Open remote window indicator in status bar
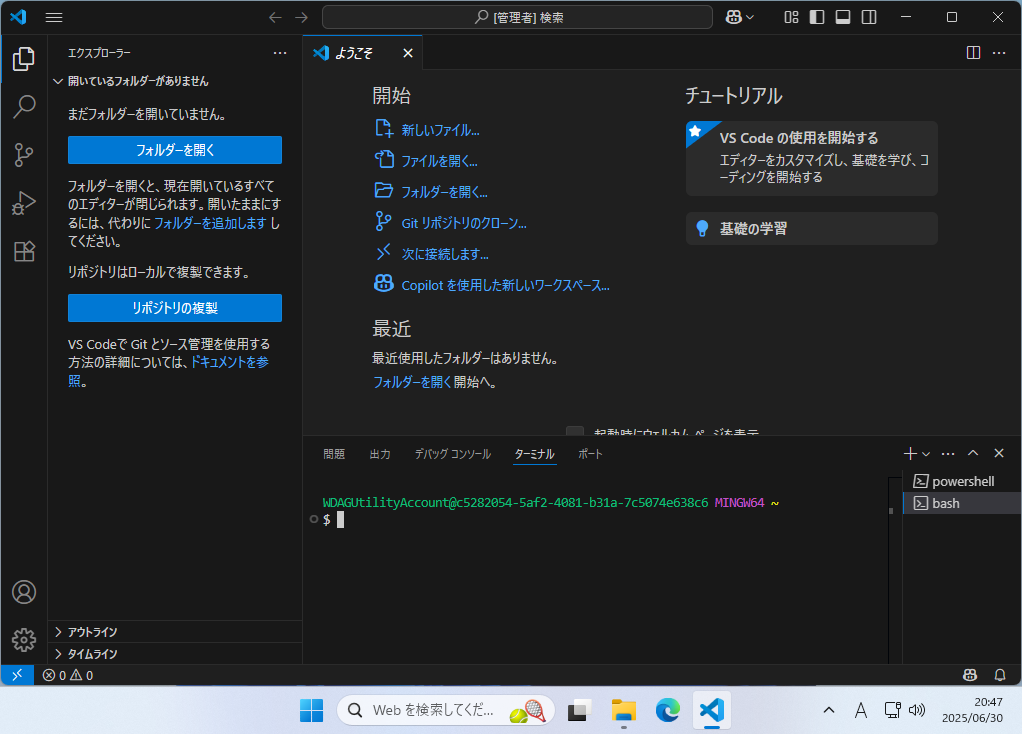Screen dimensions: 1022x734 tap(18, 675)
